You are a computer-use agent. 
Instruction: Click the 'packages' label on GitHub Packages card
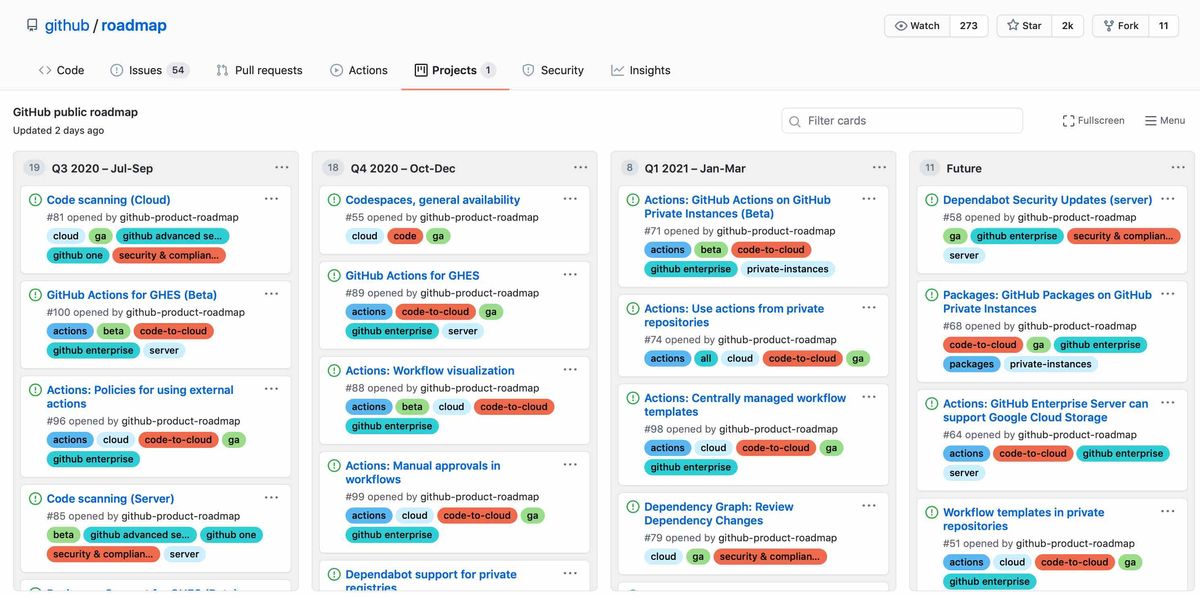971,364
